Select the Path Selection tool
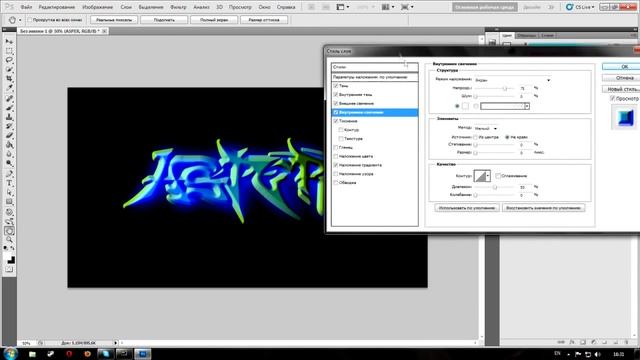 pos(9,193)
